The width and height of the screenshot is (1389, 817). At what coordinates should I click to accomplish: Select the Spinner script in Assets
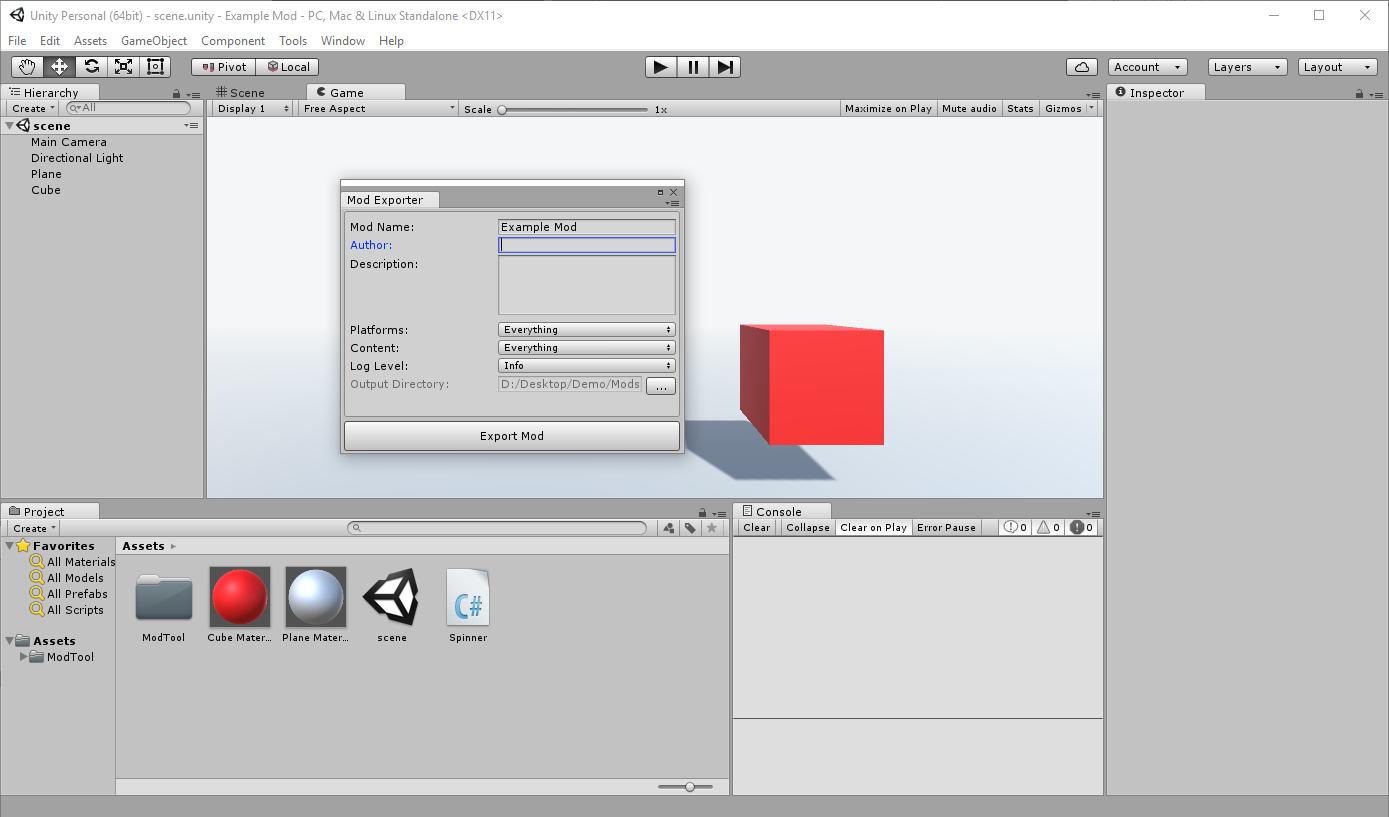(x=467, y=597)
